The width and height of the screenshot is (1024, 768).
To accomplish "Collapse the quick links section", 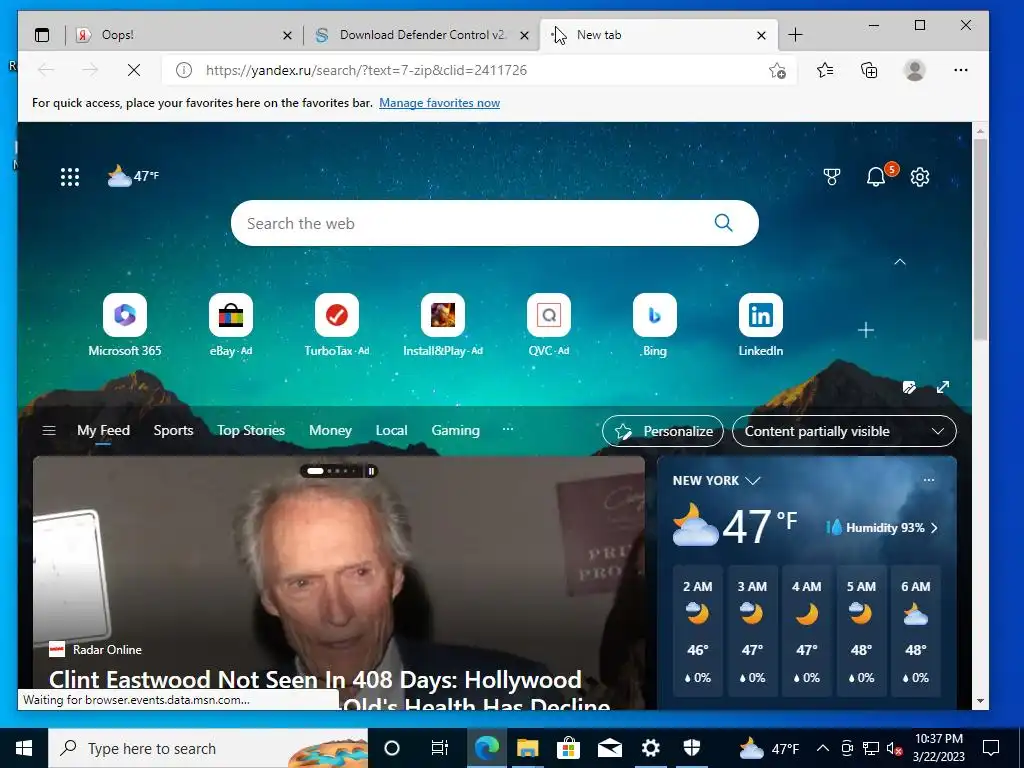I will point(900,262).
